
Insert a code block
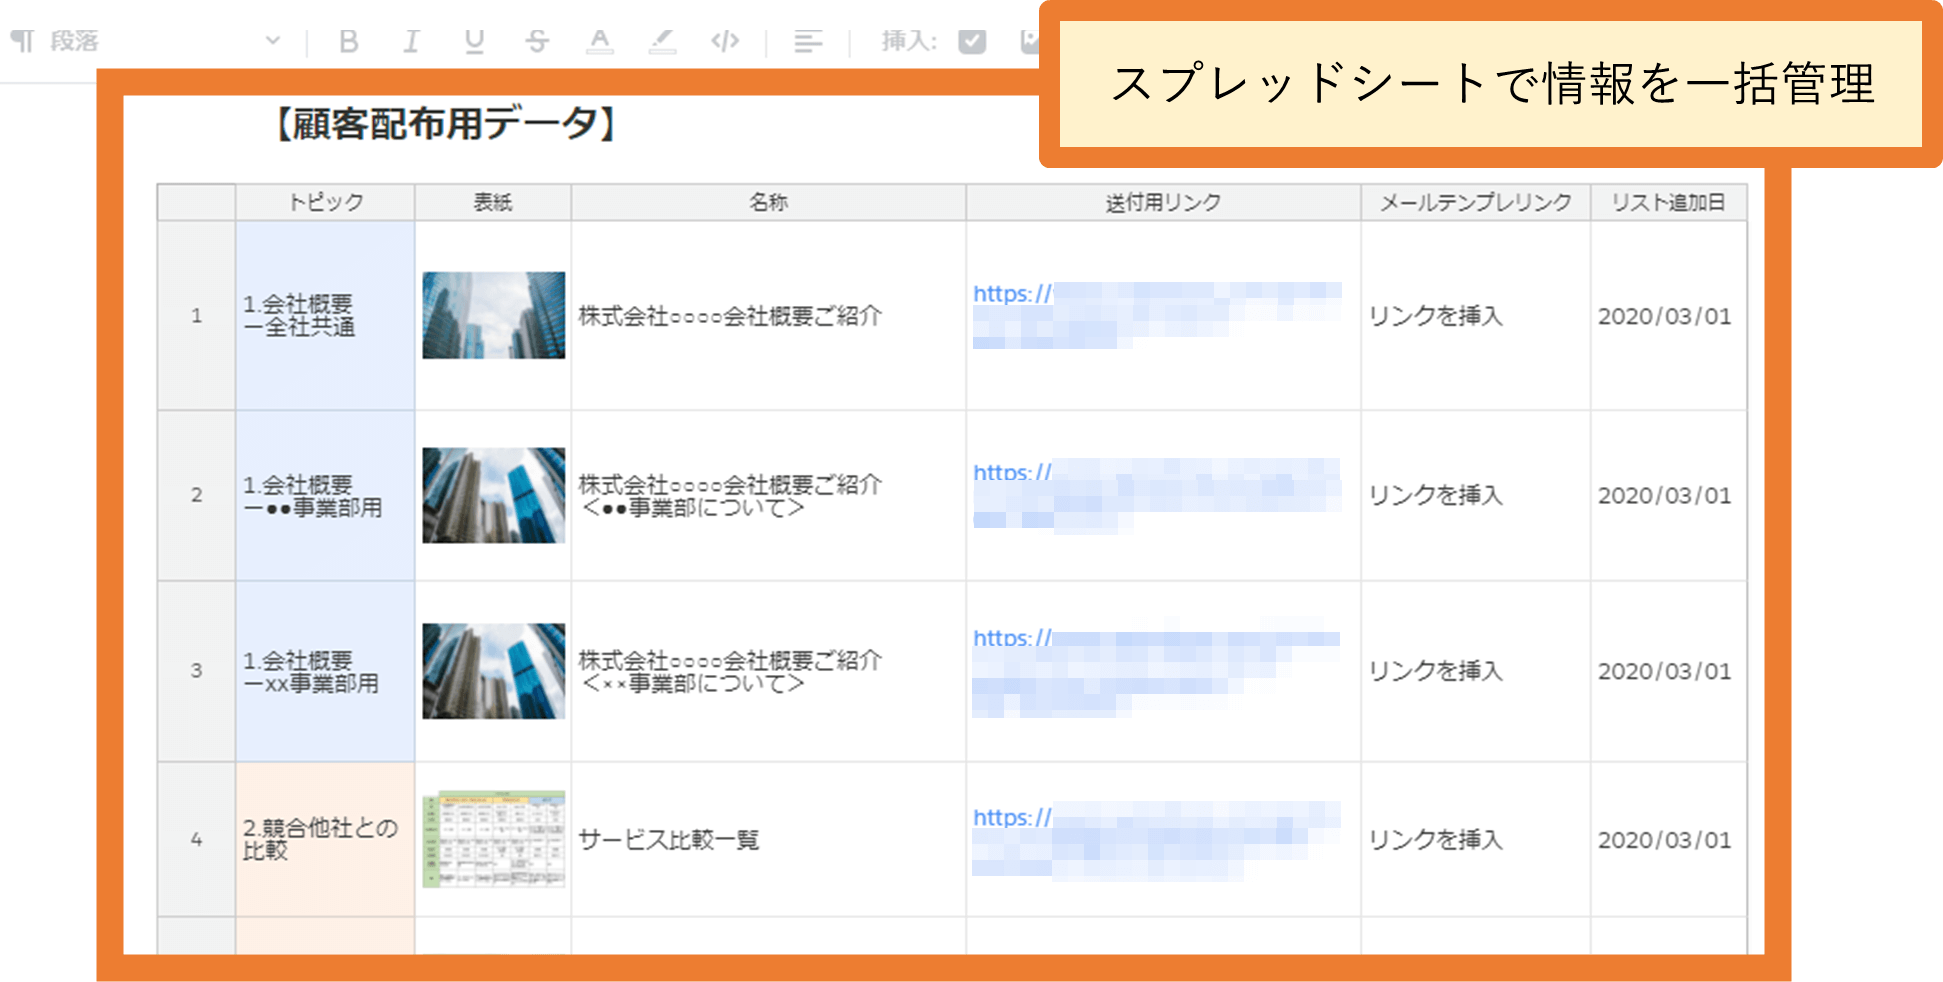pyautogui.click(x=727, y=40)
